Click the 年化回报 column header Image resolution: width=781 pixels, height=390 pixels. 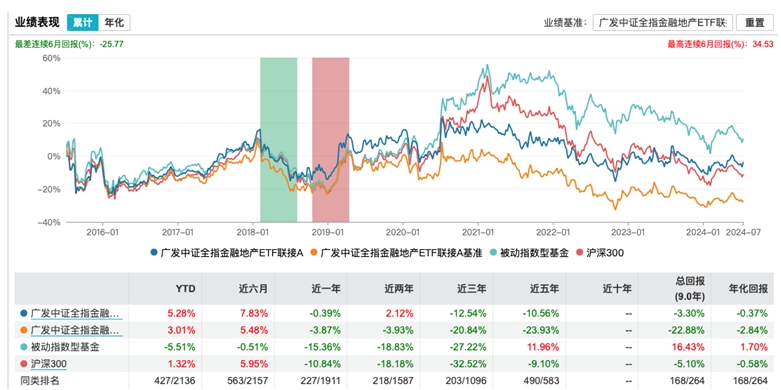751,288
